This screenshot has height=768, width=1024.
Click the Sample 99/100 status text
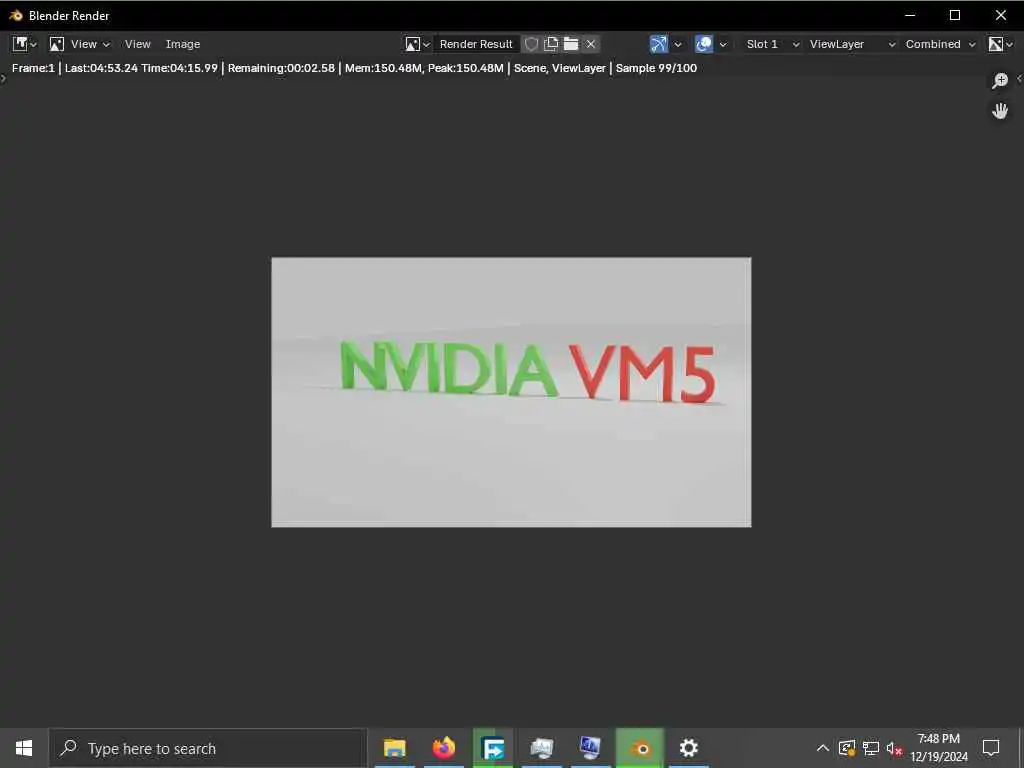click(x=656, y=68)
